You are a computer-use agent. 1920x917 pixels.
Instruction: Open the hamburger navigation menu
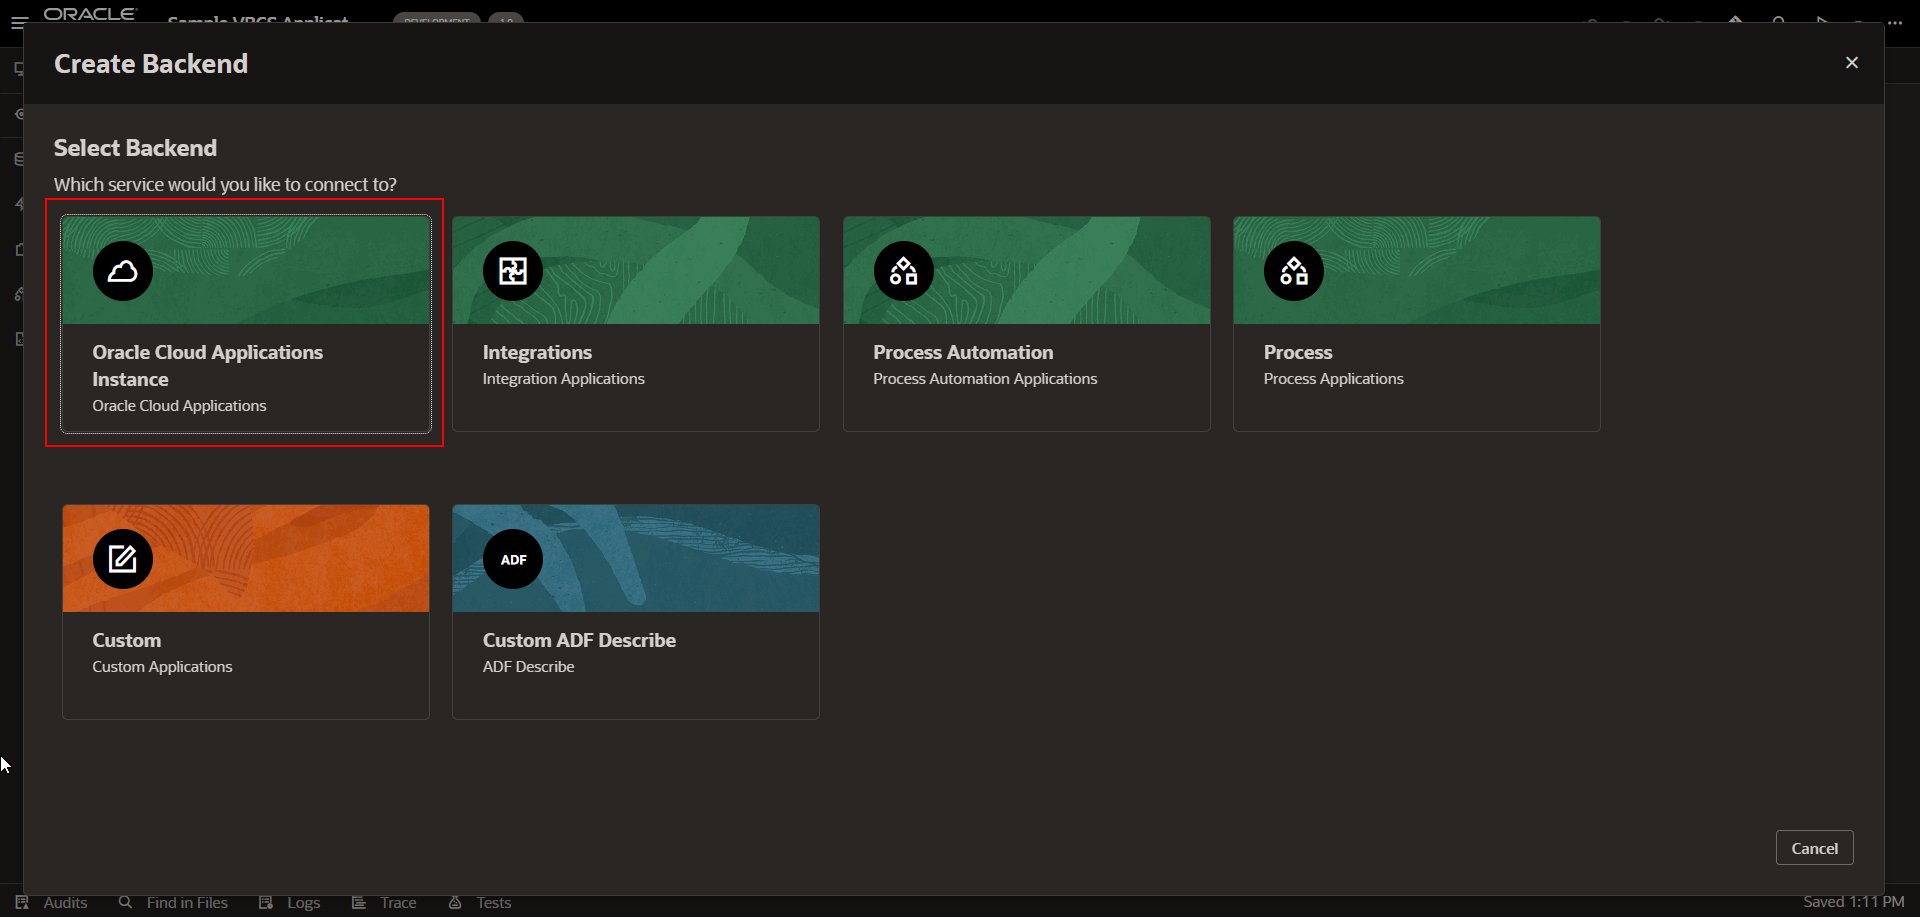point(19,21)
